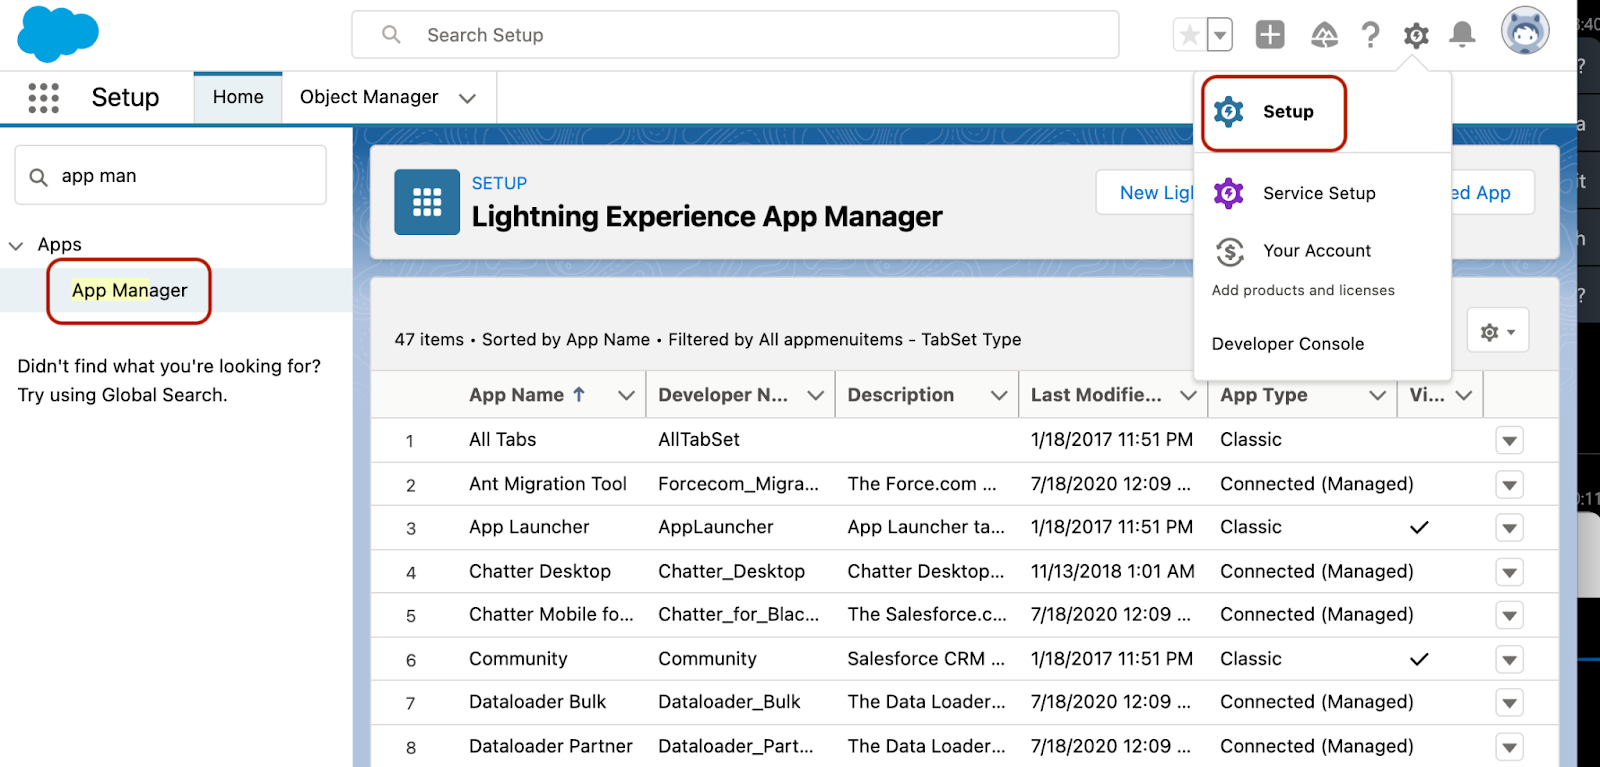This screenshot has height=767, width=1600.
Task: Open the App Name column menu chevron
Action: (x=626, y=395)
